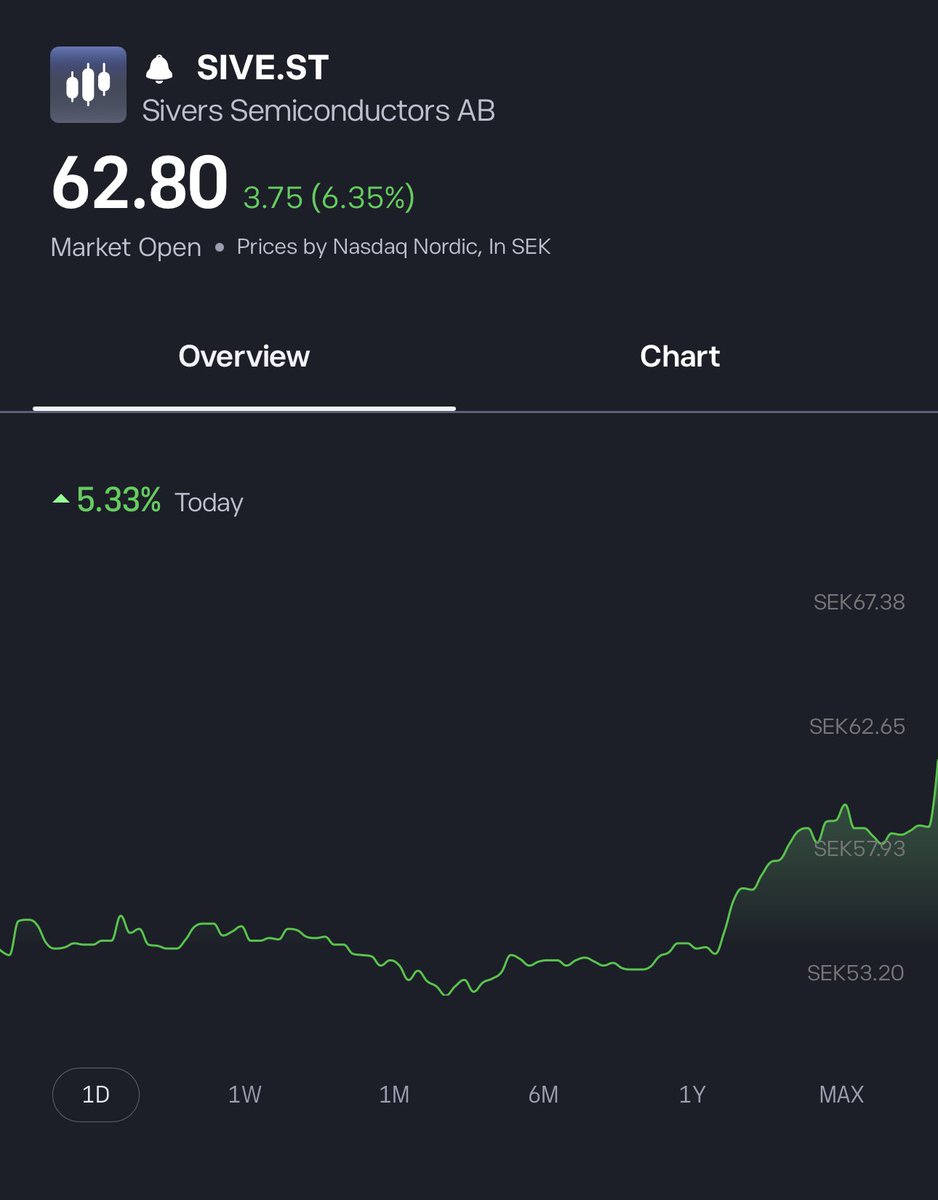The image size is (938, 1200).
Task: Tap the SEK57.93 axis label
Action: pyautogui.click(x=859, y=849)
